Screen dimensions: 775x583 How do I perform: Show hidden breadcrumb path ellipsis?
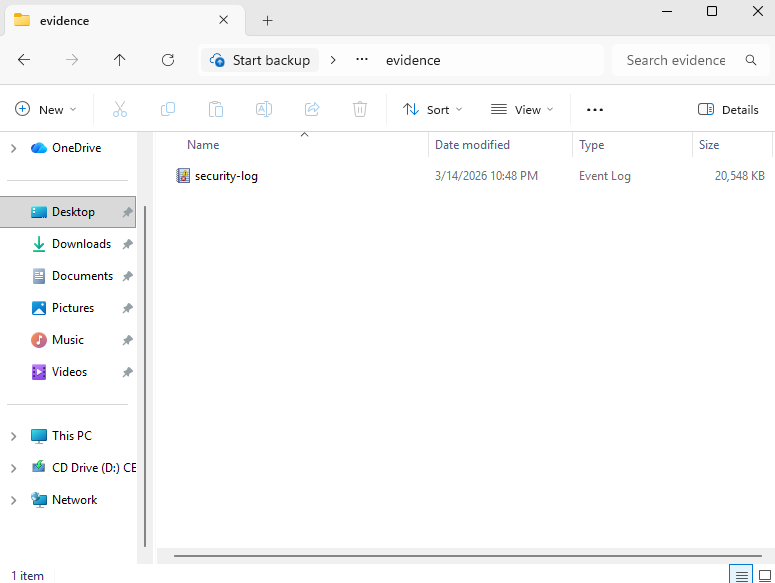click(362, 60)
